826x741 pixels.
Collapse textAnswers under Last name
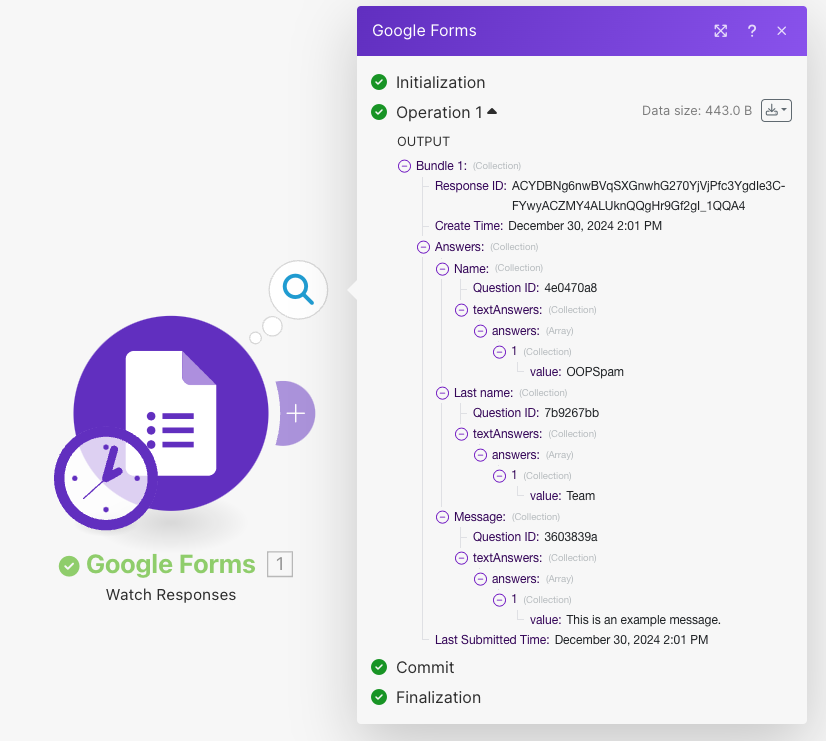click(x=461, y=434)
